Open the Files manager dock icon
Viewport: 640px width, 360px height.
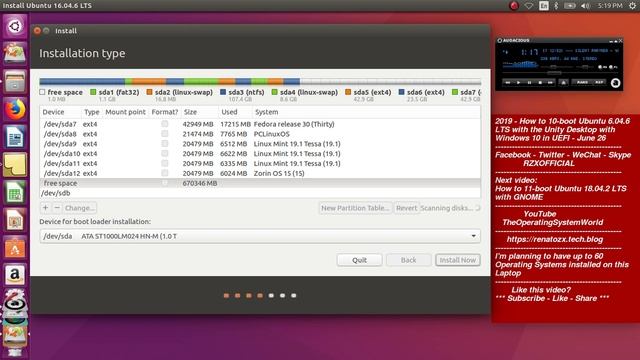click(15, 81)
